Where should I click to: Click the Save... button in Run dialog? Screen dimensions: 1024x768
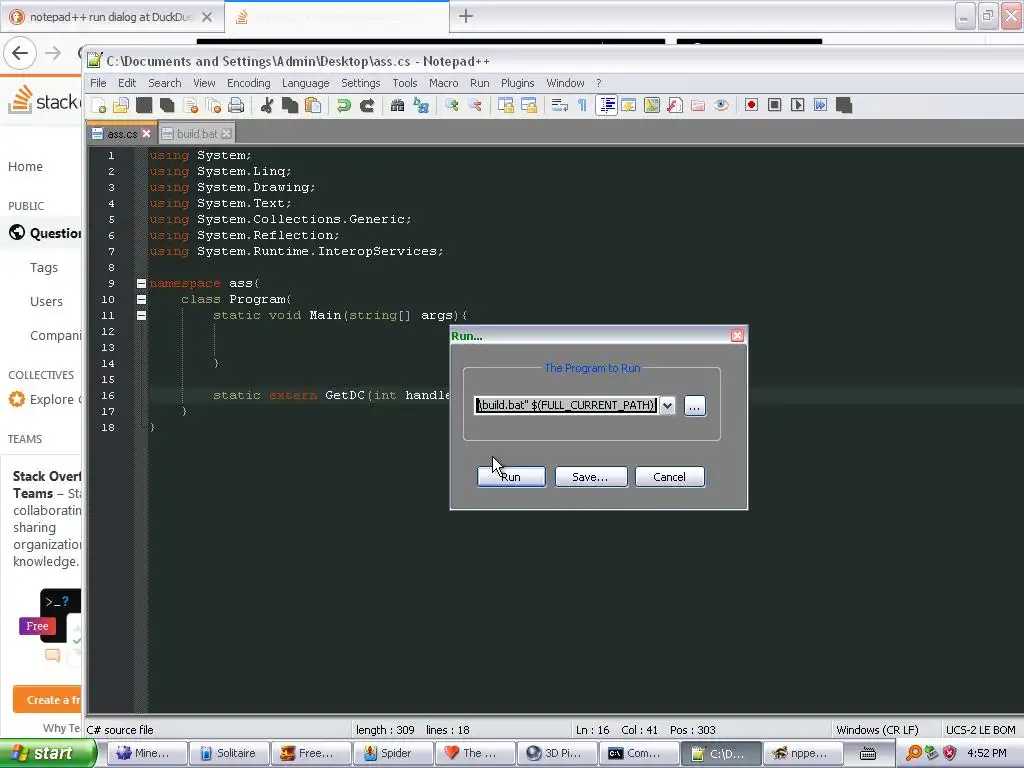click(590, 477)
